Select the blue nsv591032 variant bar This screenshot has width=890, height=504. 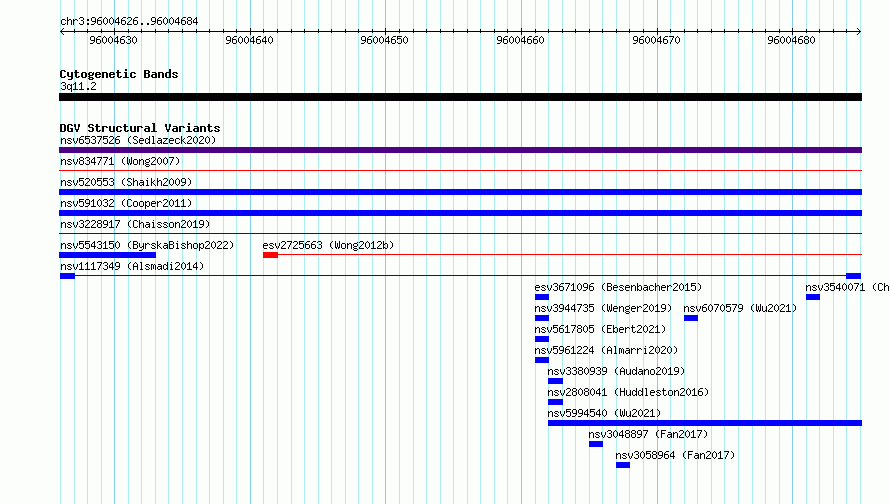460,213
